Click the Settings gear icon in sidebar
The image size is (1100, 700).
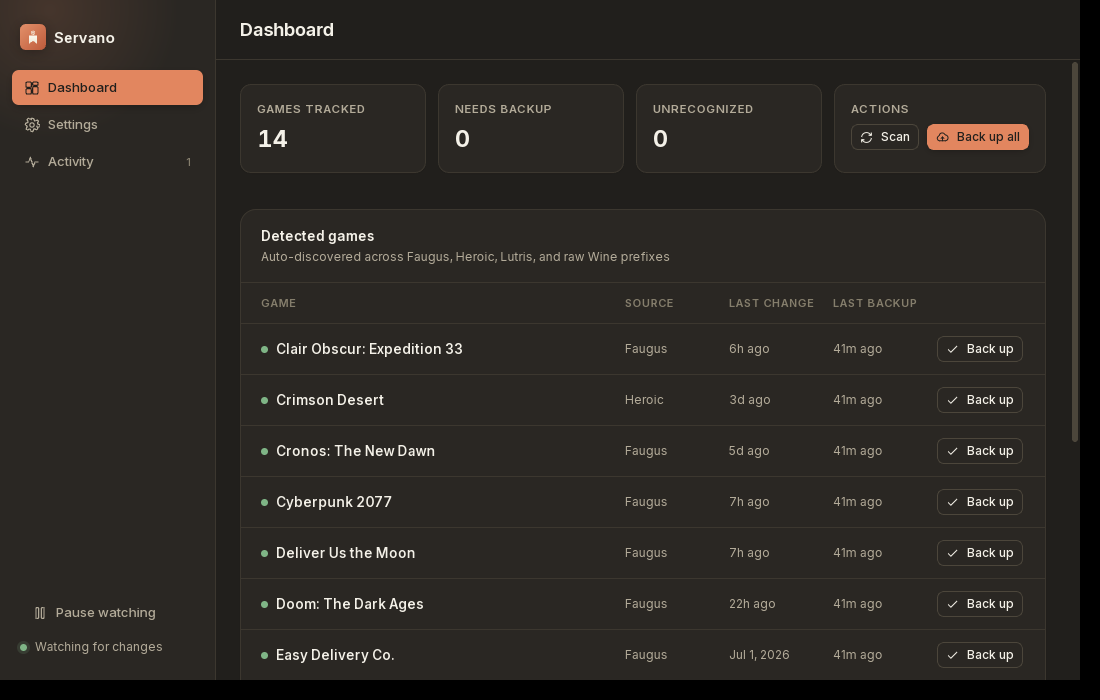click(x=32, y=125)
